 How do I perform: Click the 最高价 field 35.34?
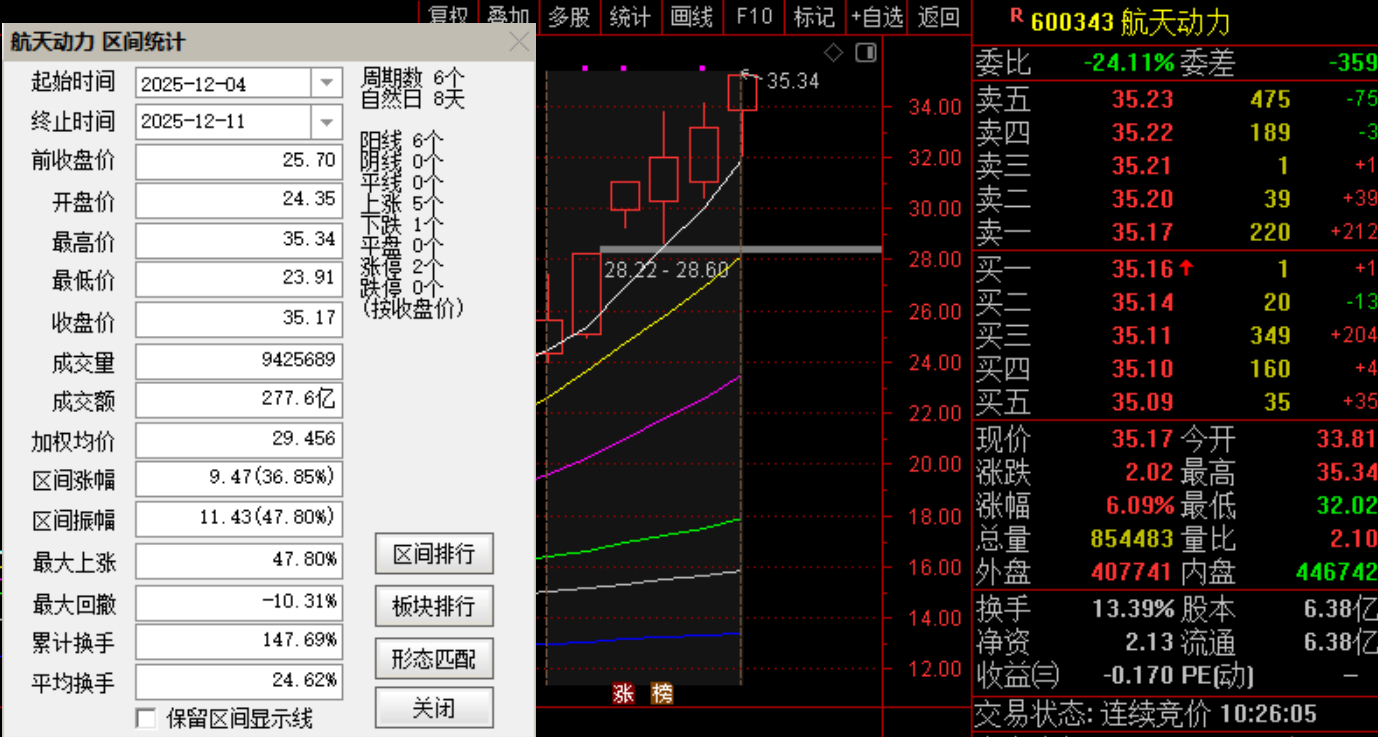click(239, 240)
